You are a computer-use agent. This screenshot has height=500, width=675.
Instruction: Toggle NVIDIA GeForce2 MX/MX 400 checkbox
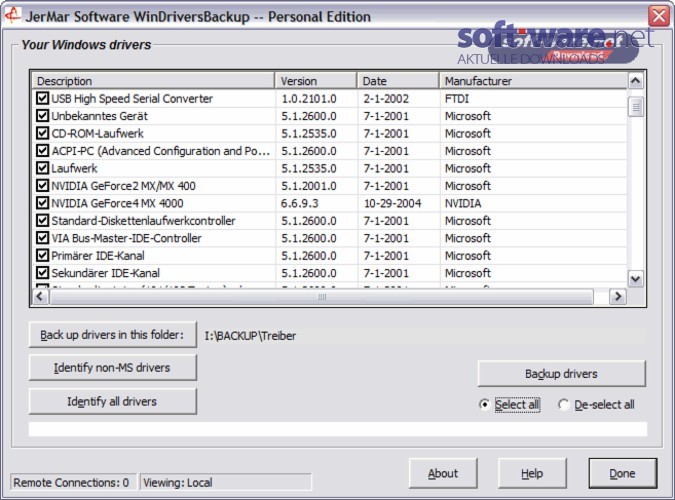coord(42,186)
